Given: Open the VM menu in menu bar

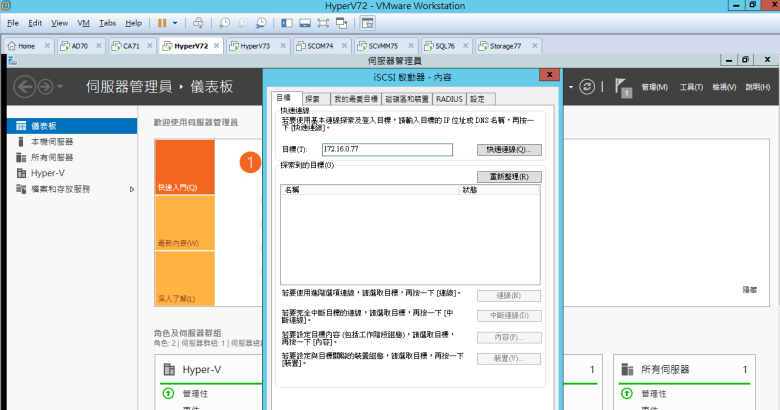Looking at the screenshot, I should point(85,22).
